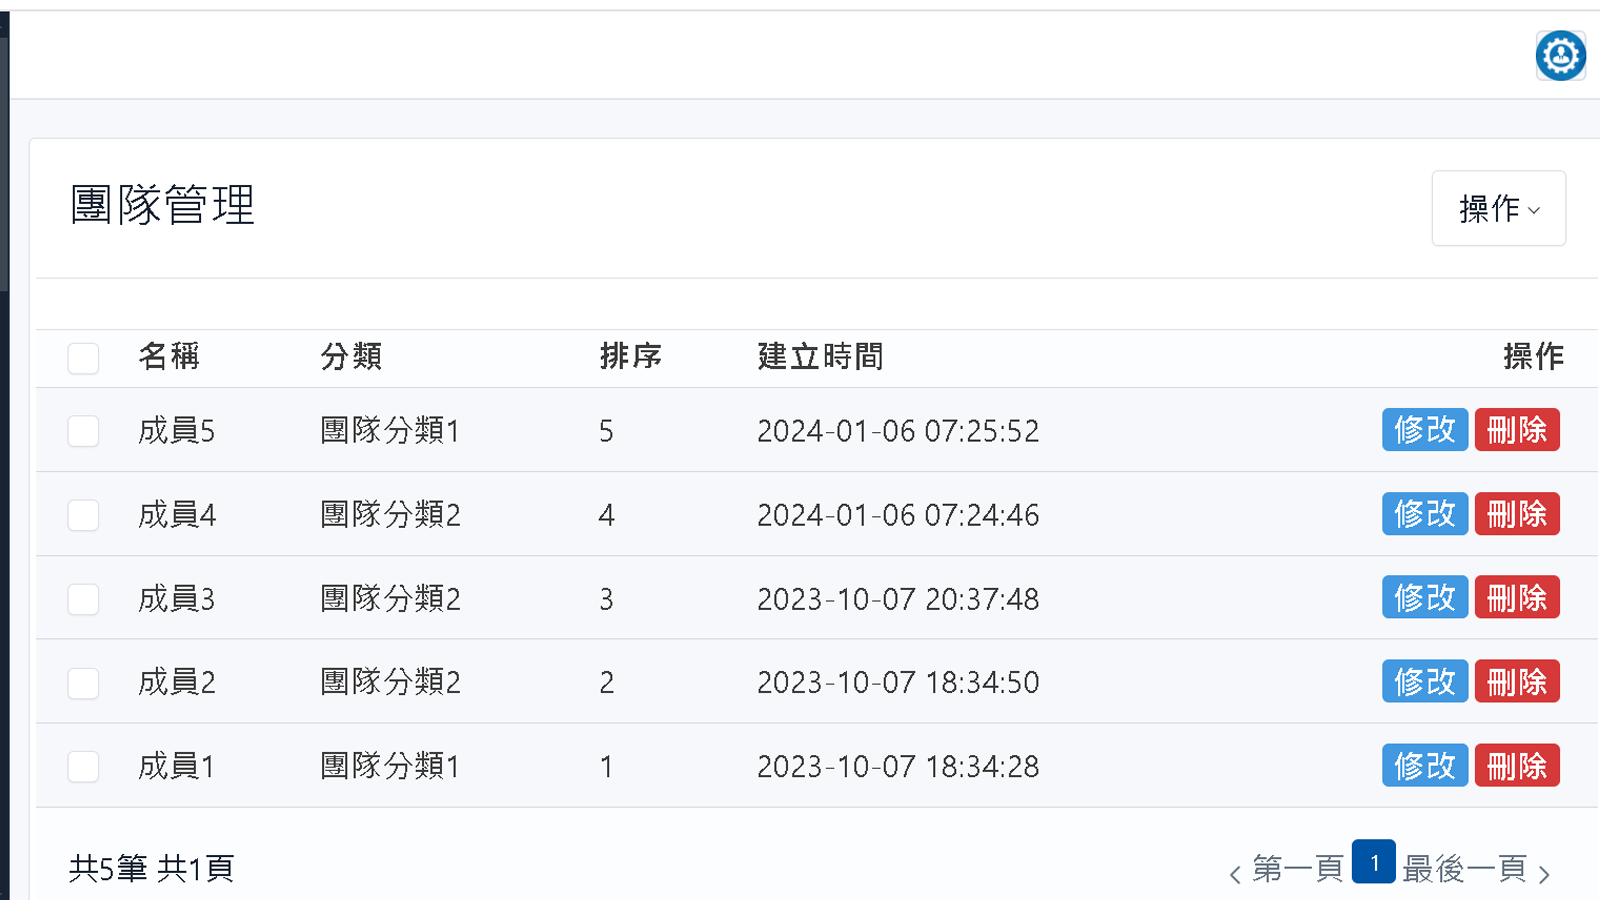Edit 成員4 with 修改 button
Screen dimensions: 1600x900
point(1425,514)
